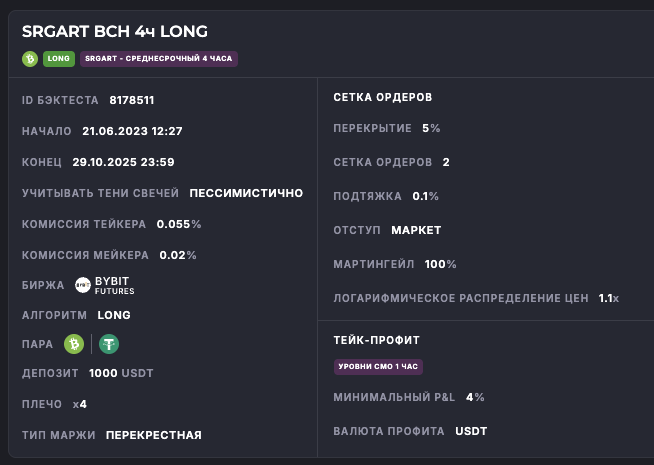Image resolution: width=654 pixels, height=465 pixels.
Task: Click the backtest ID number 8178511
Action: point(132,101)
